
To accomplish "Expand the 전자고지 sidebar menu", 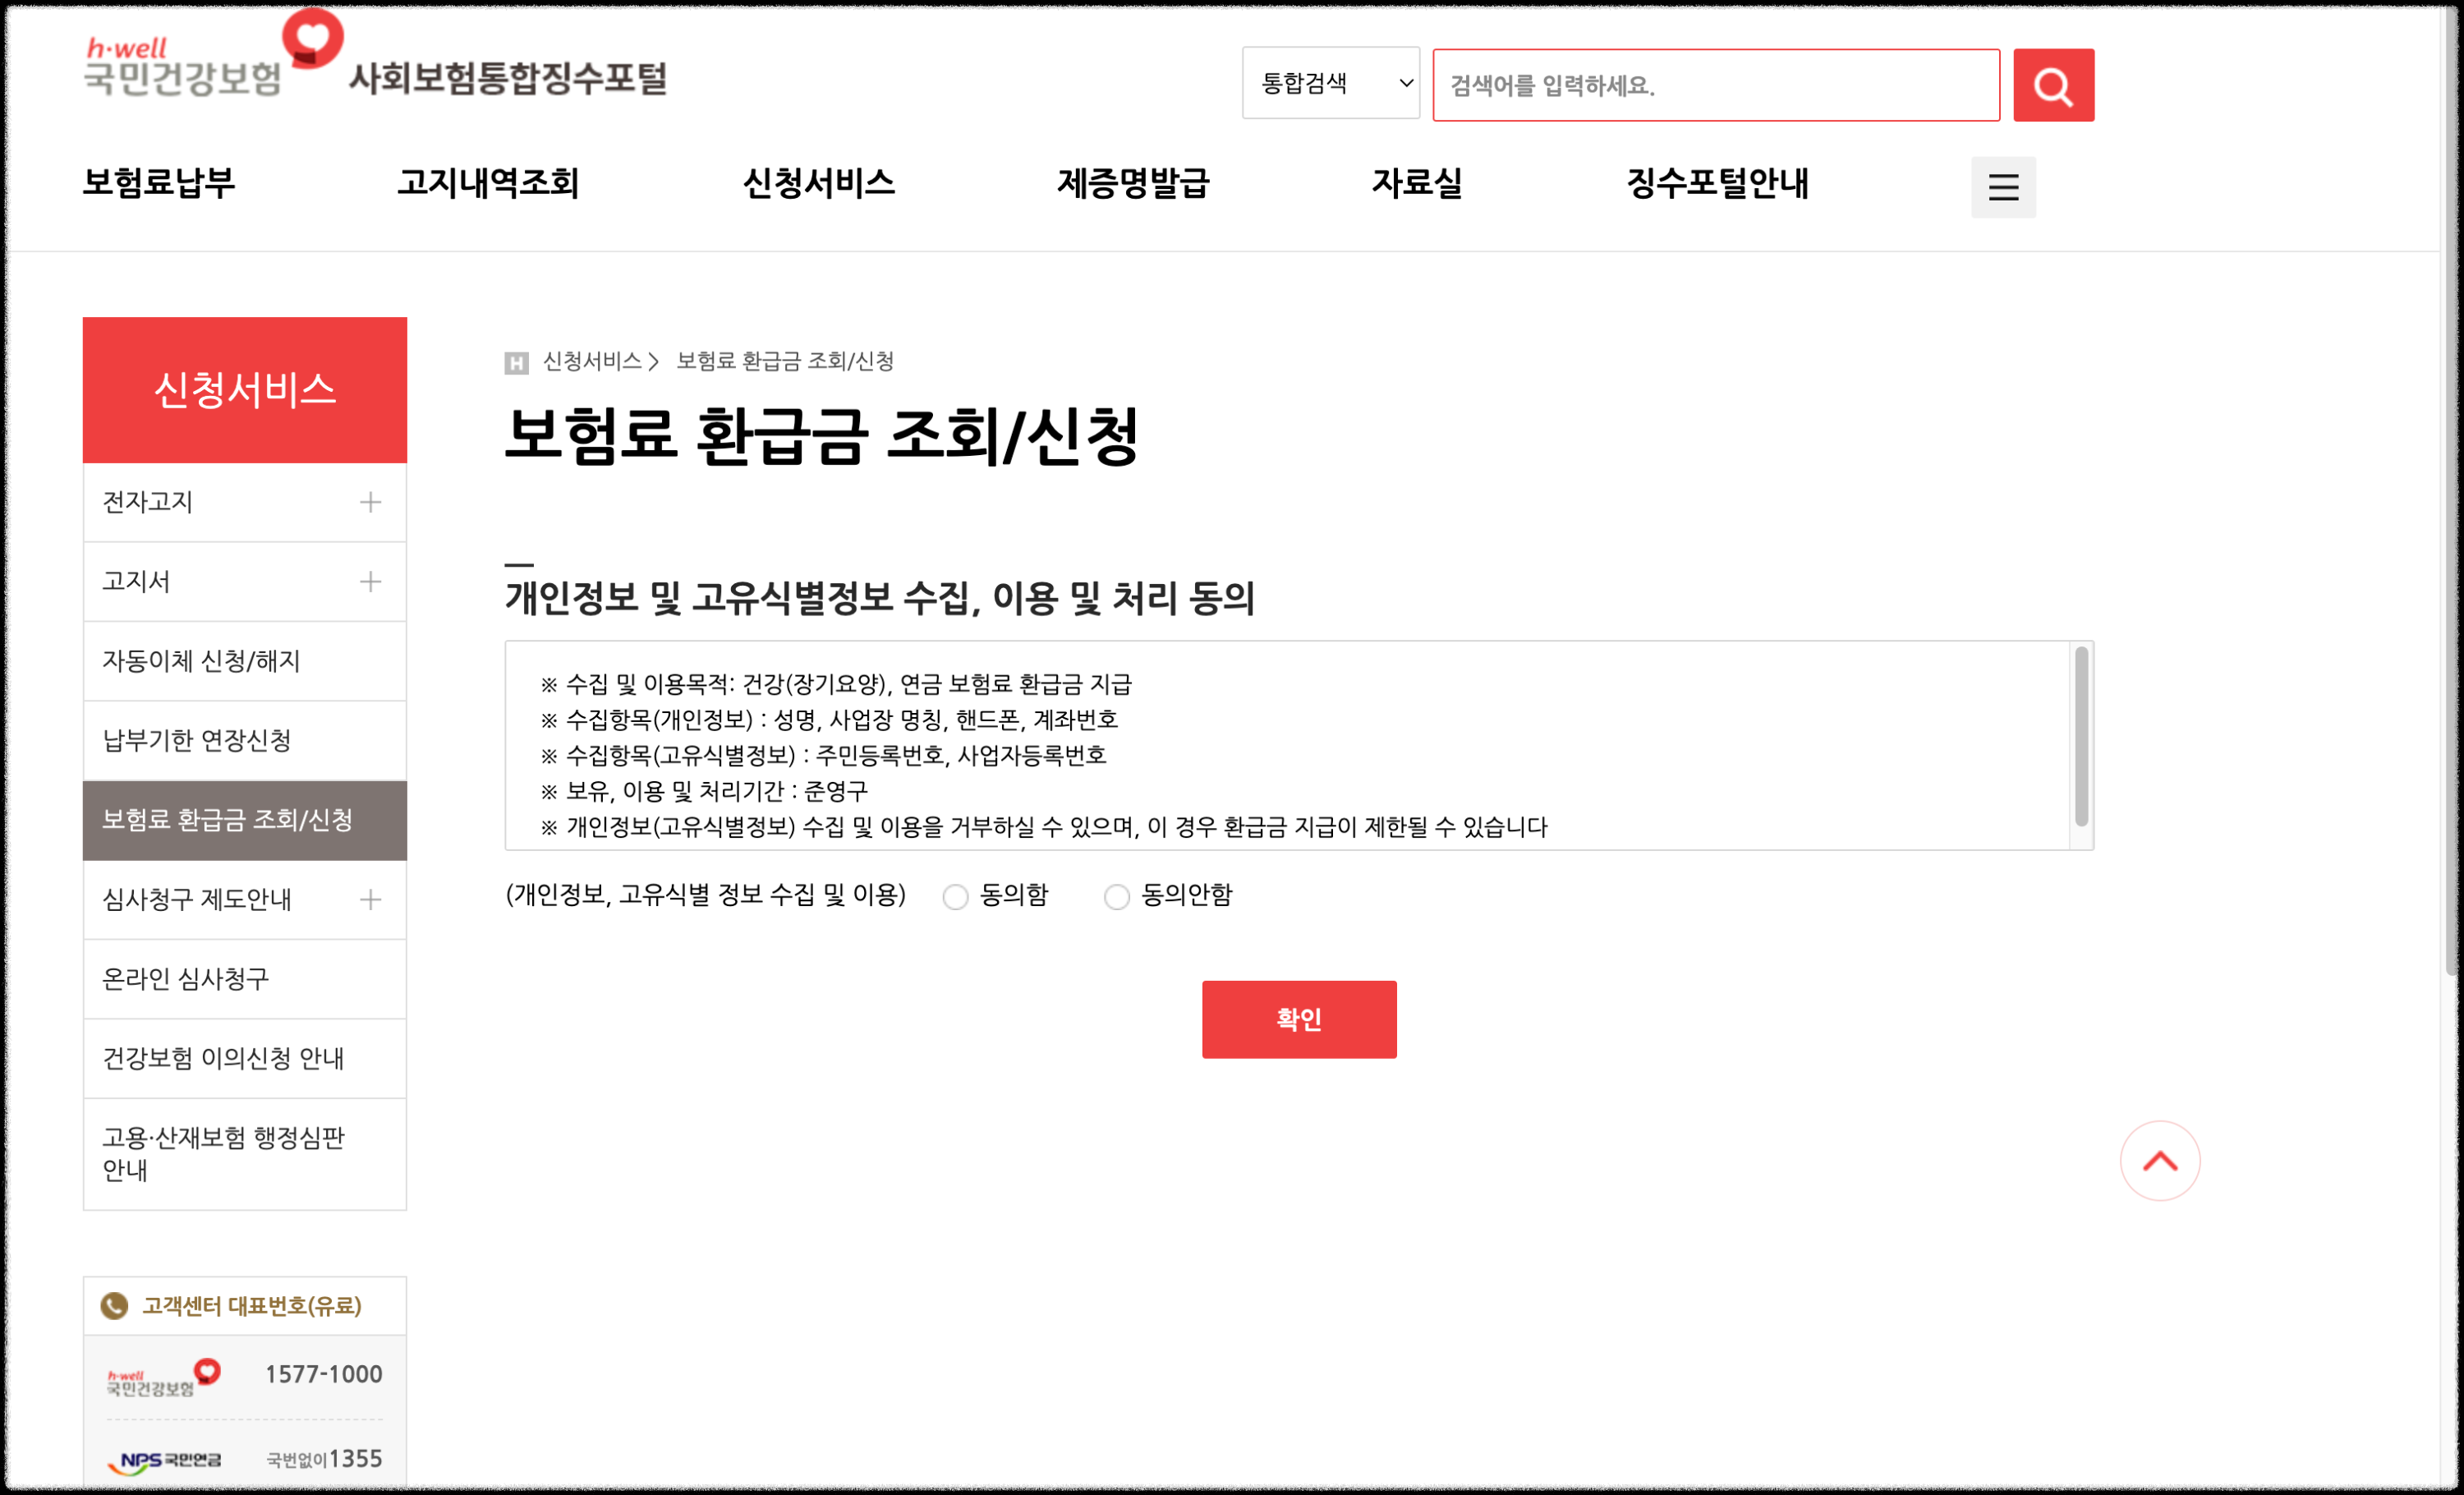I will [370, 502].
